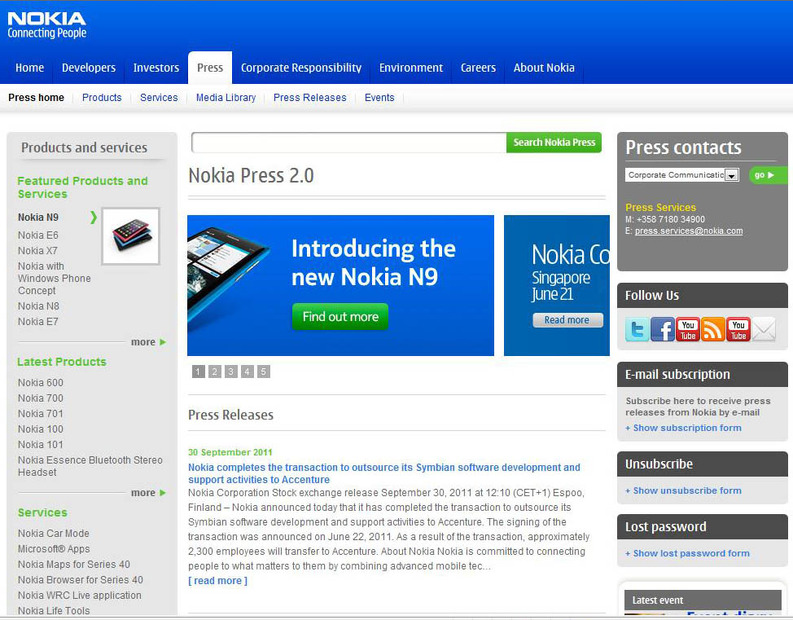Open the orange RSS feed icon
793x620 pixels.
pos(713,330)
